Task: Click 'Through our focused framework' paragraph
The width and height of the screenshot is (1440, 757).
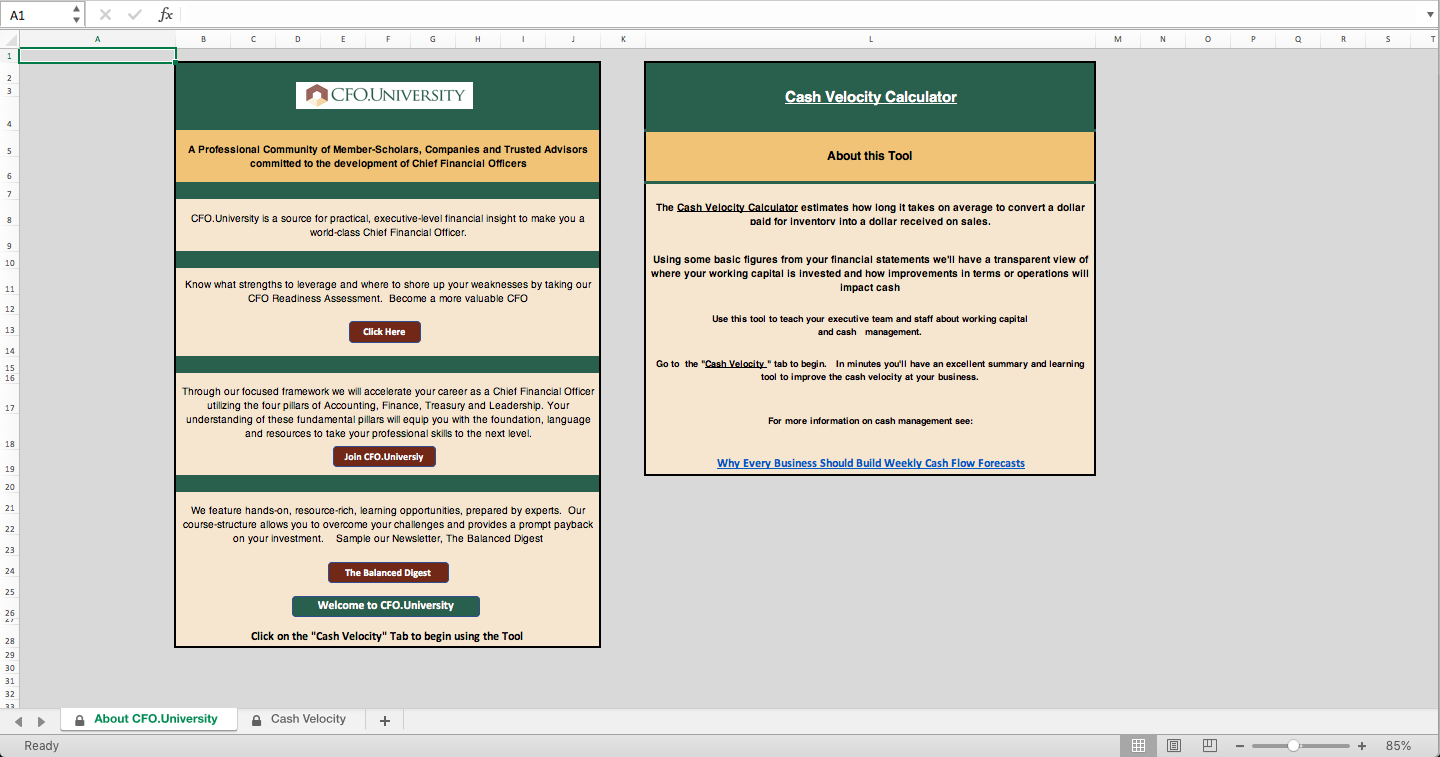Action: coord(388,412)
